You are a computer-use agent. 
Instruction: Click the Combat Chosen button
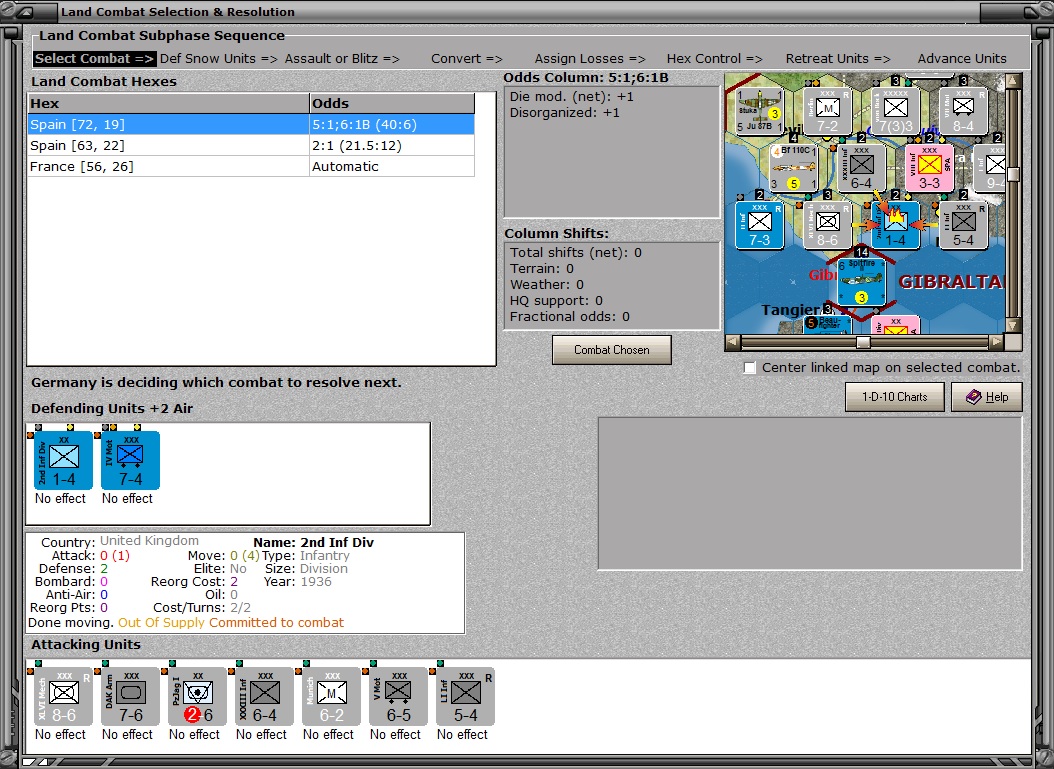coord(612,350)
